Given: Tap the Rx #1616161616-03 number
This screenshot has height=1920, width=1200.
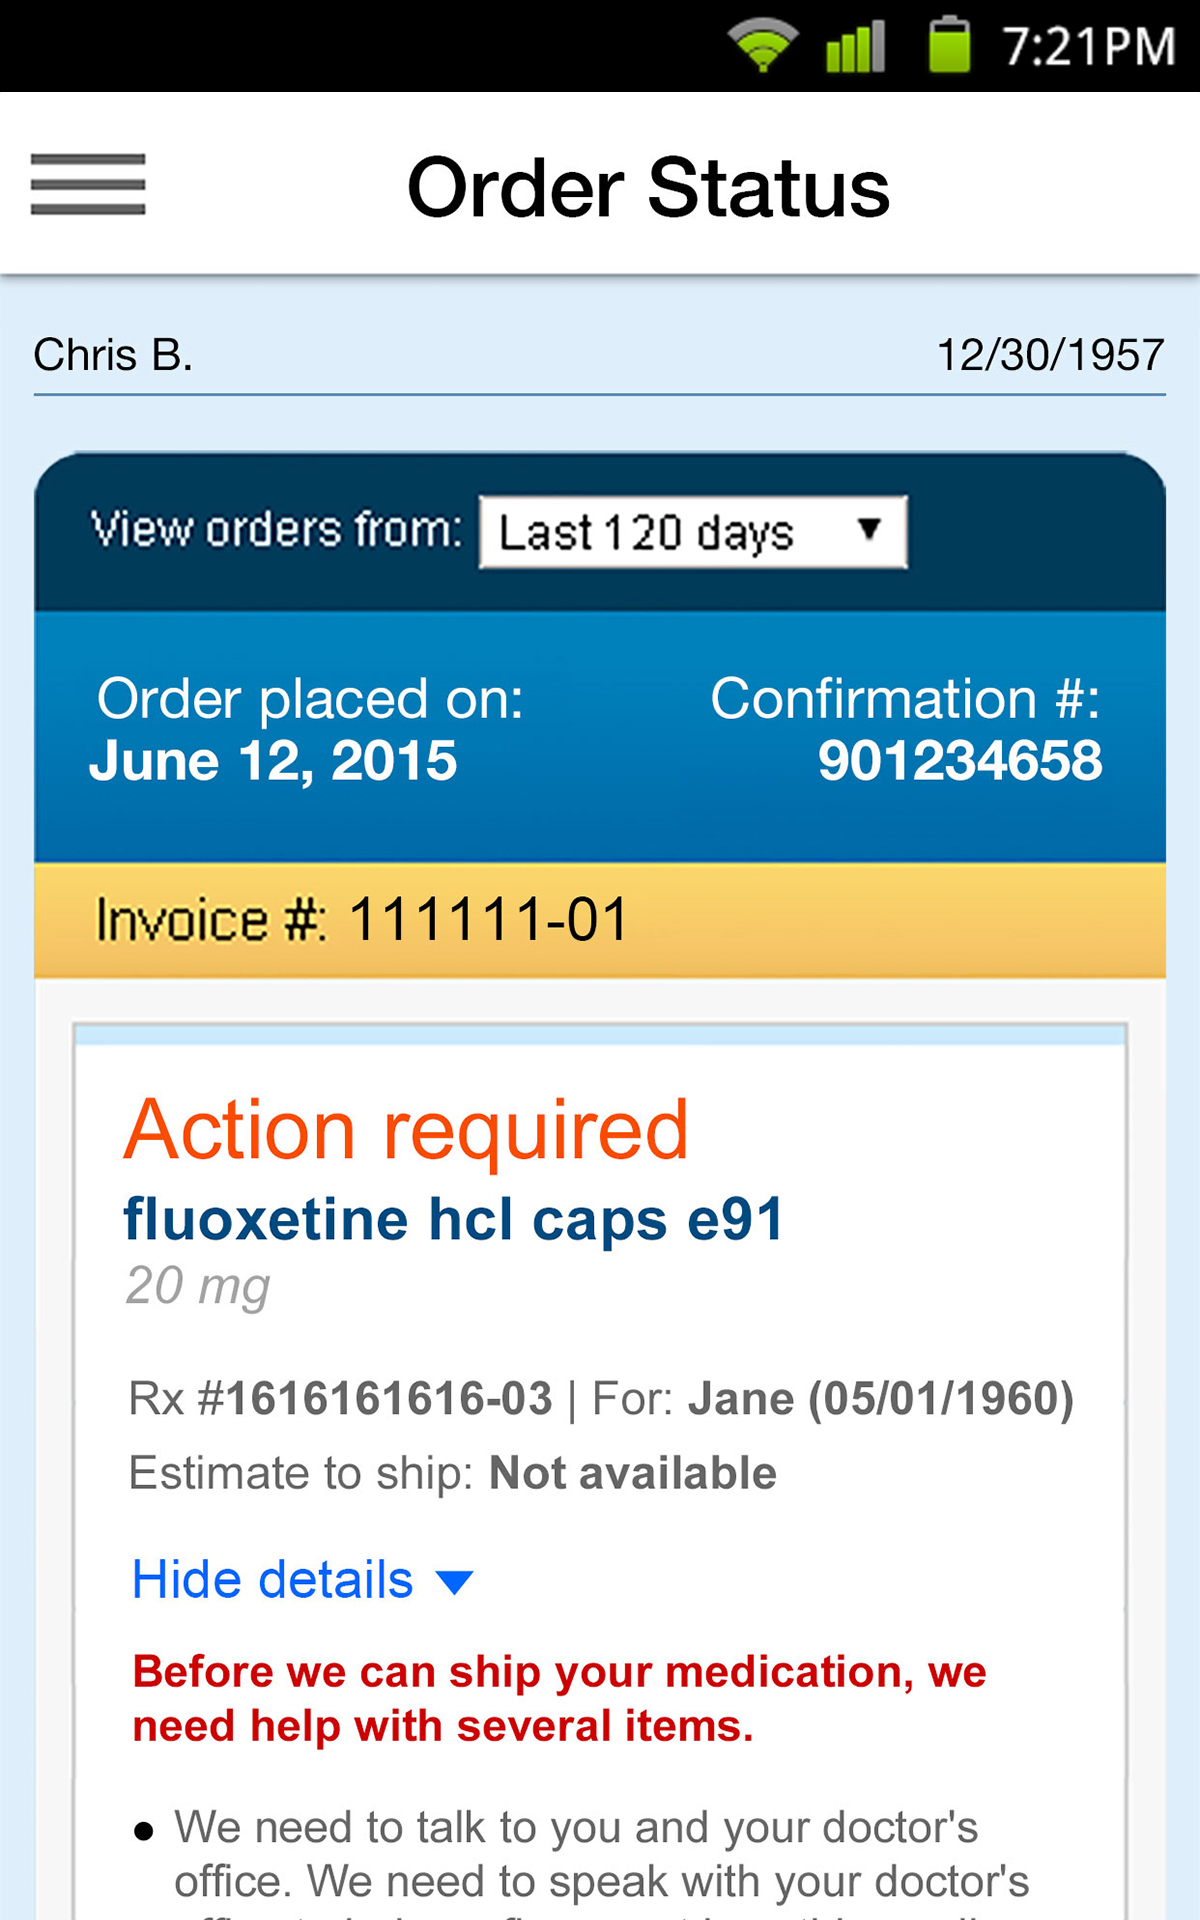Looking at the screenshot, I should (340, 1398).
